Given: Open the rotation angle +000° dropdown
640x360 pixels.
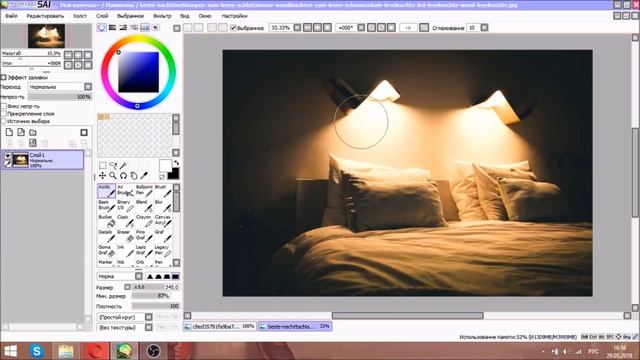Looking at the screenshot, I should click(361, 28).
